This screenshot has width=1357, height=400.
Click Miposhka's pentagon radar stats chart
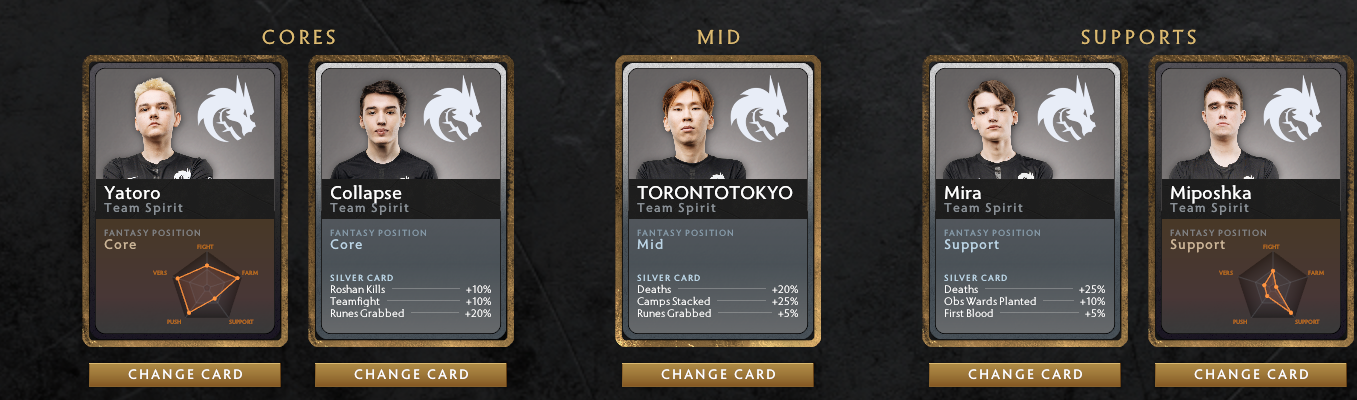[1273, 284]
